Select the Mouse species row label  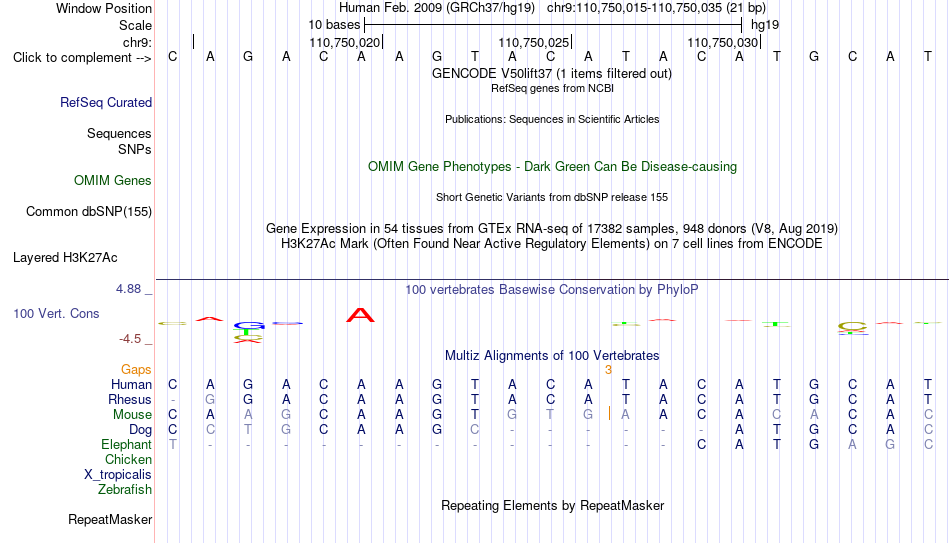(x=133, y=415)
